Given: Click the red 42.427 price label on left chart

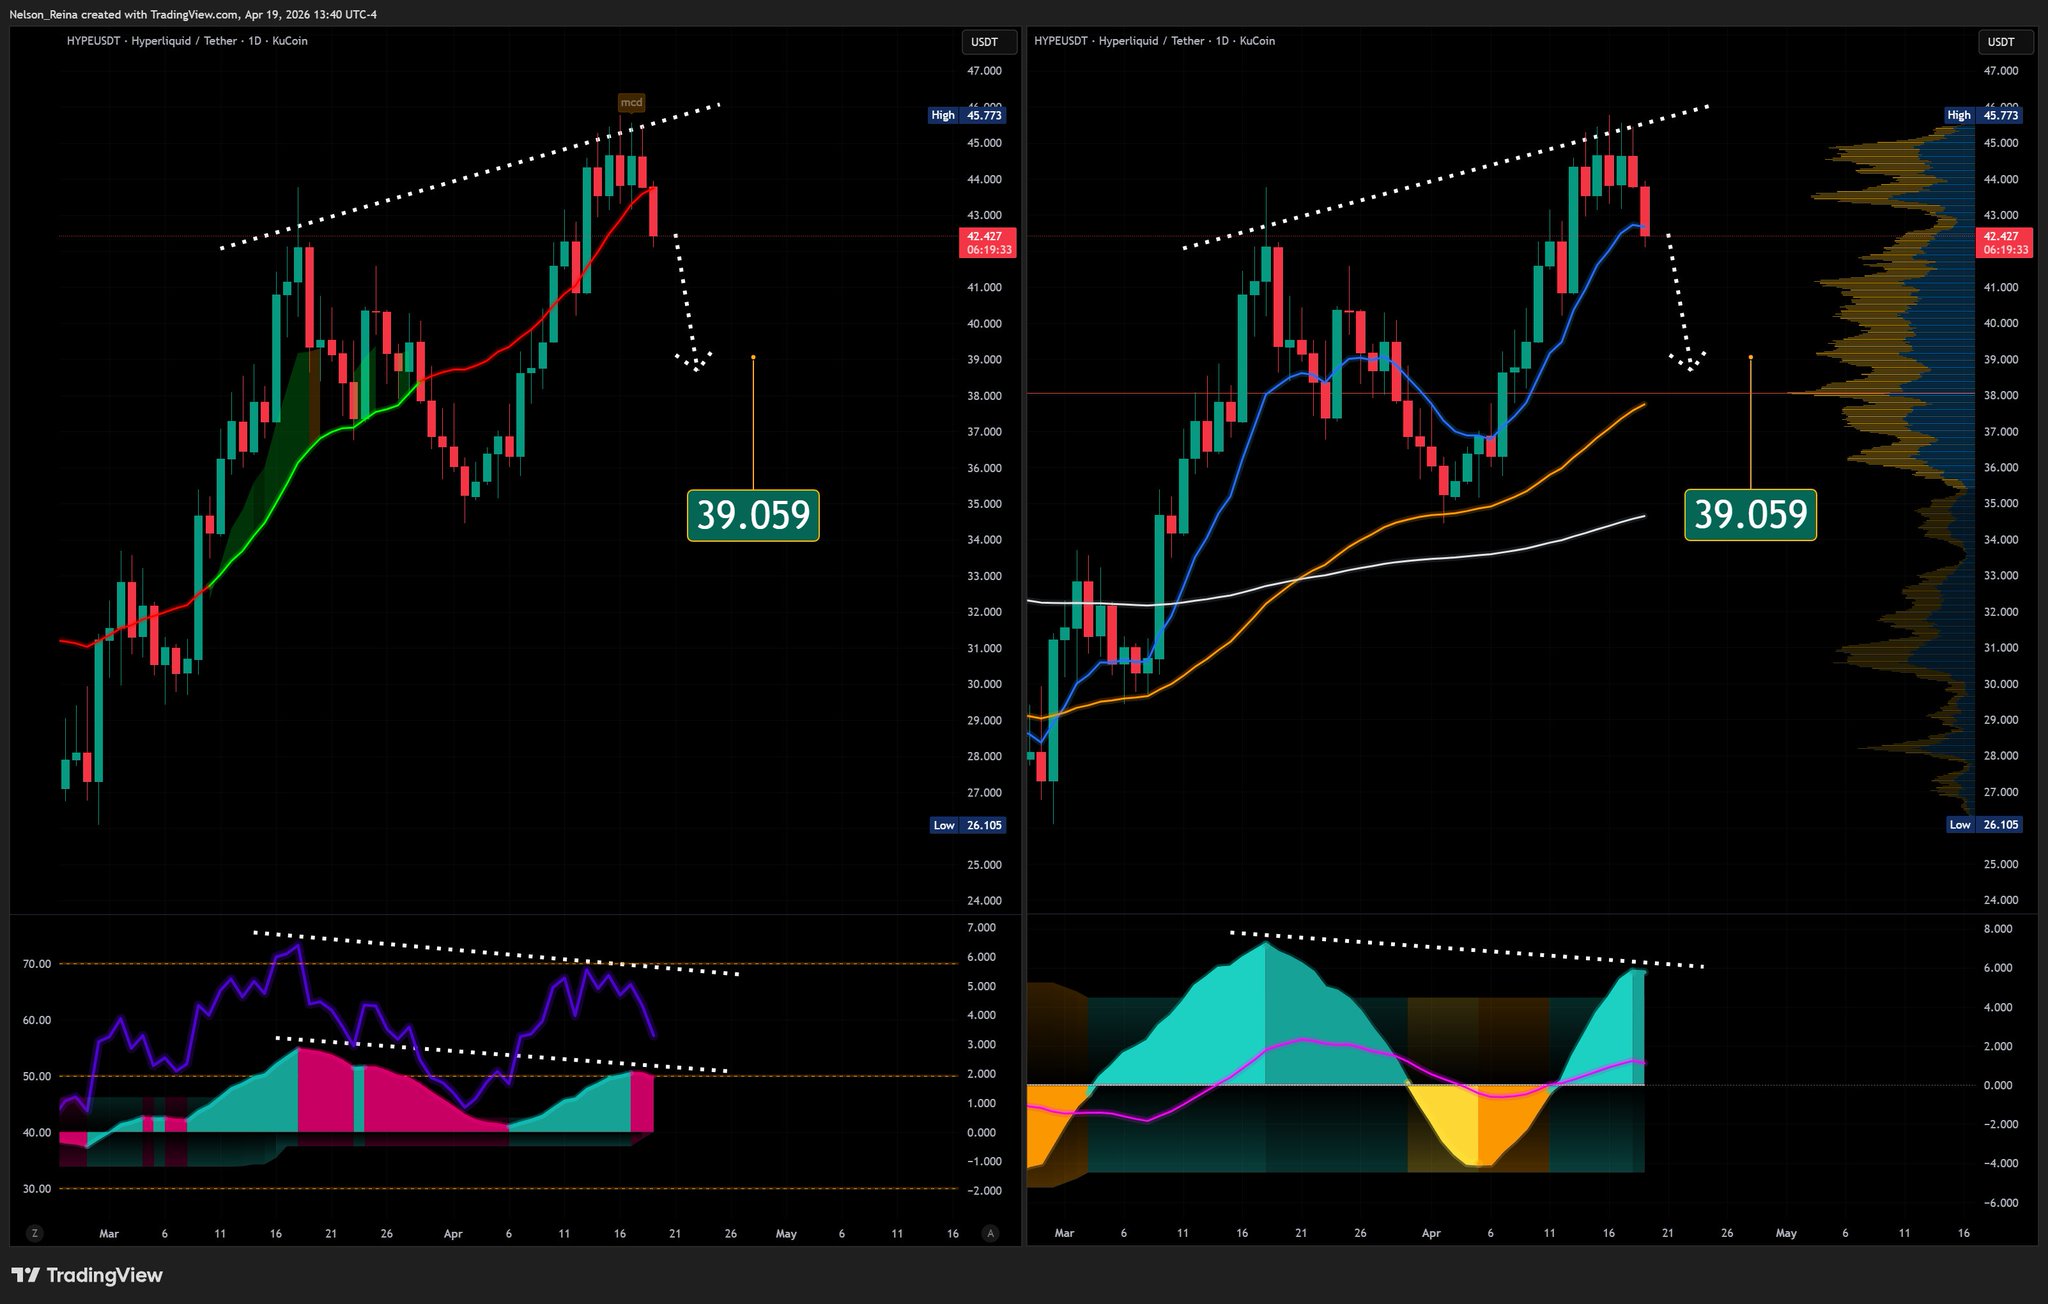Looking at the screenshot, I should [988, 243].
